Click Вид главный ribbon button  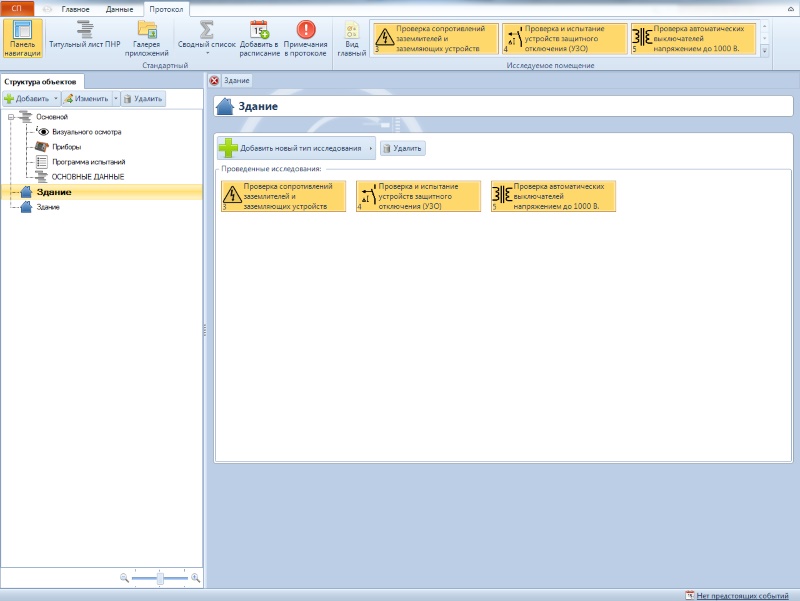point(352,39)
